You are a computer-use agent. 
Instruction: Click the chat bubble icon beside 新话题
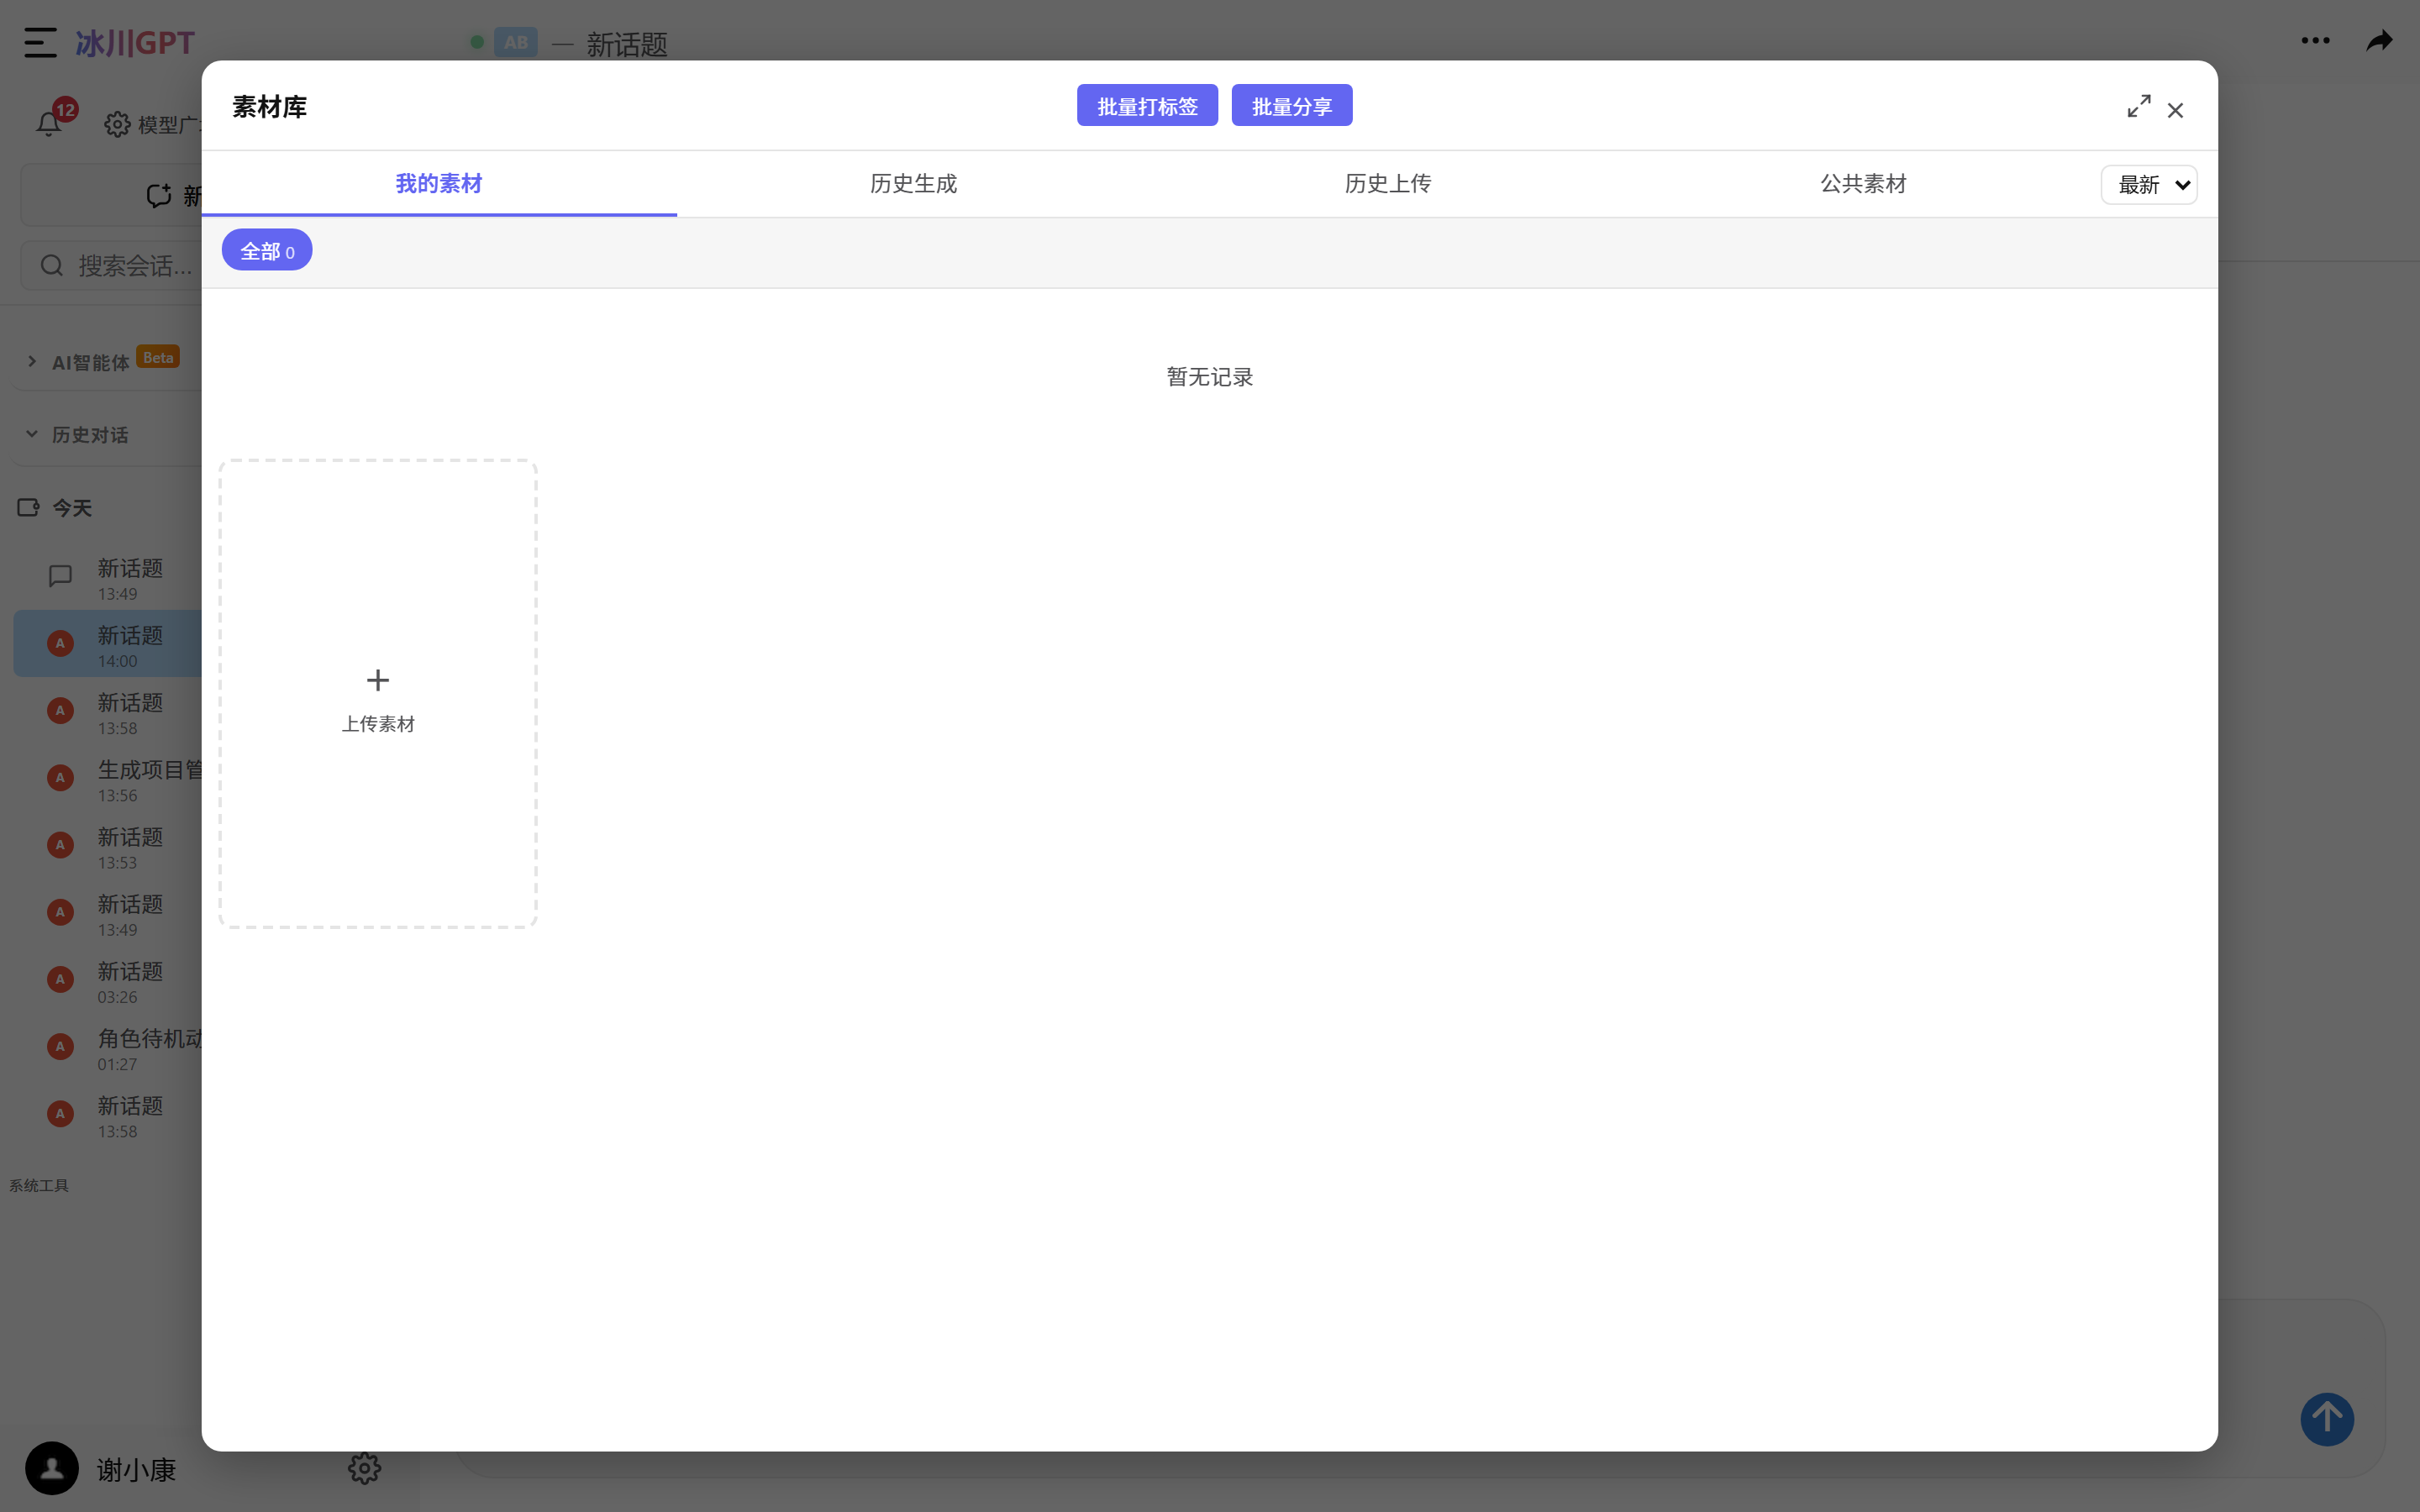(59, 575)
